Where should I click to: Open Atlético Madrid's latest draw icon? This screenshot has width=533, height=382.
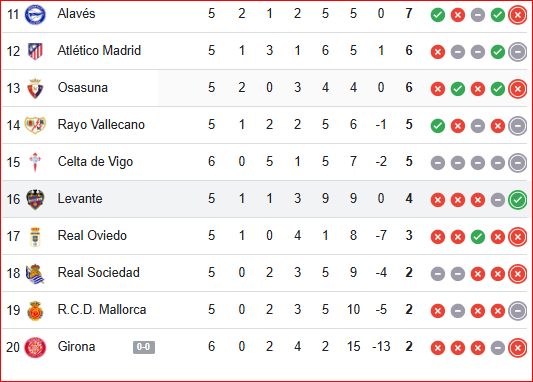pos(518,52)
